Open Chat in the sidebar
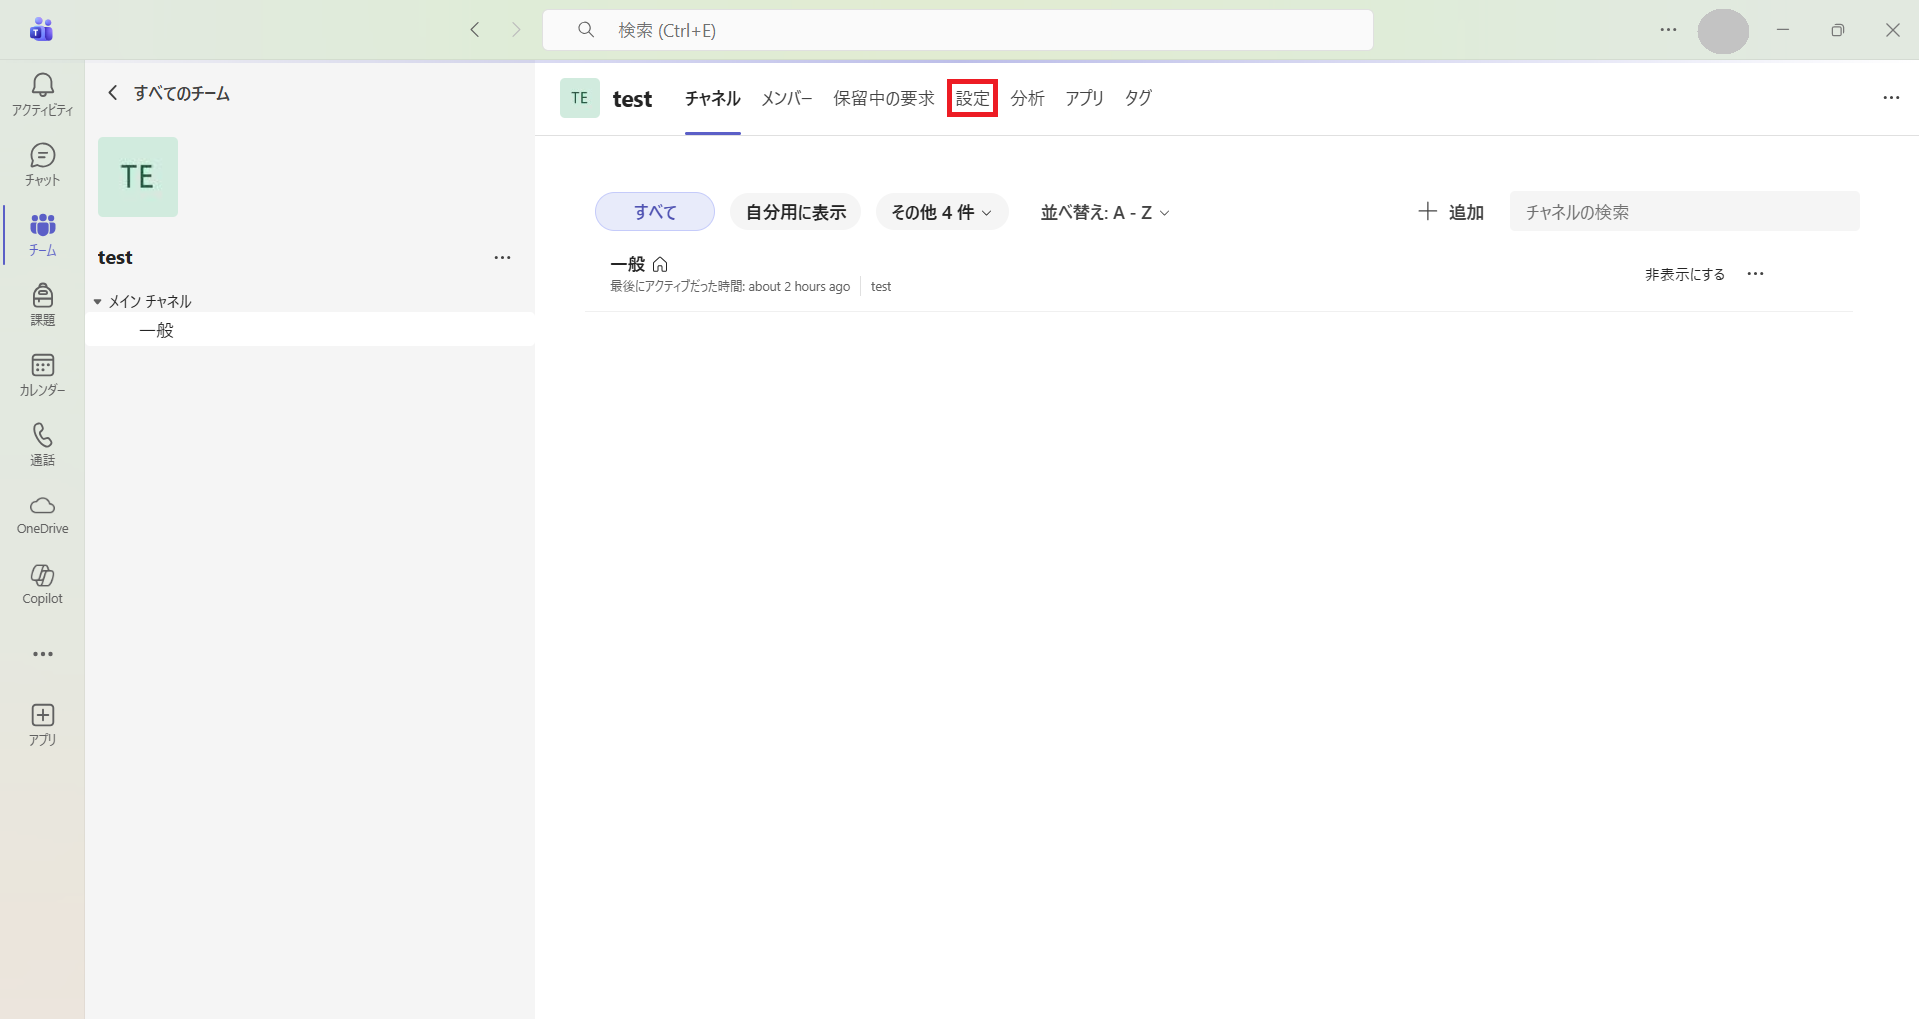Screen dimensions: 1919x1019 [x=42, y=164]
